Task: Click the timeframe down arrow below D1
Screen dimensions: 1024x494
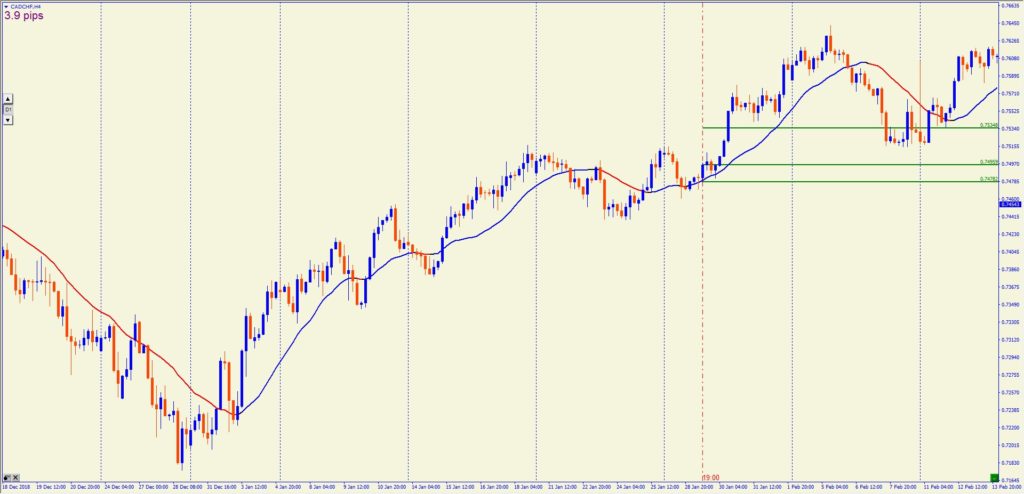Action: 8,119
